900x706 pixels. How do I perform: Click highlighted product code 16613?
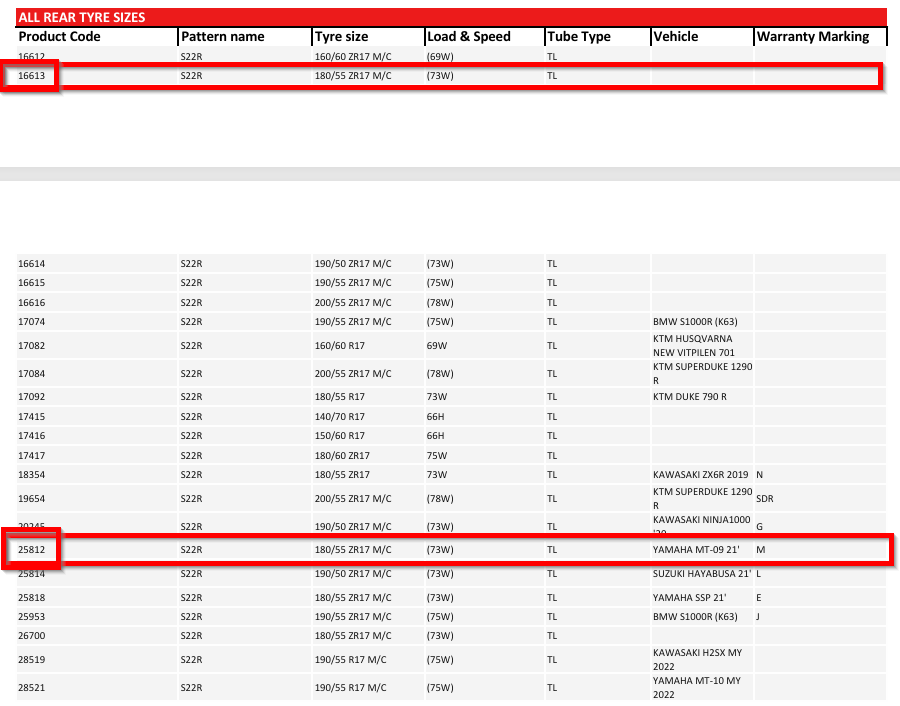(32, 76)
